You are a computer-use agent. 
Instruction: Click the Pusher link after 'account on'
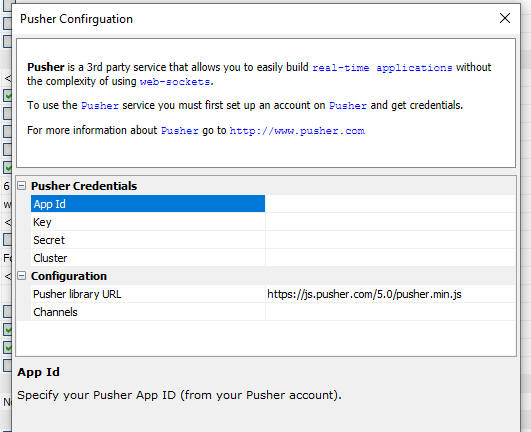pyautogui.click(x=348, y=106)
